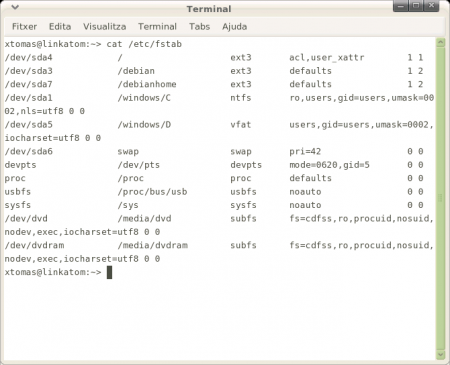This screenshot has height=365, width=450.
Task: Click the terminal cursor at the prompt
Action: point(109,272)
